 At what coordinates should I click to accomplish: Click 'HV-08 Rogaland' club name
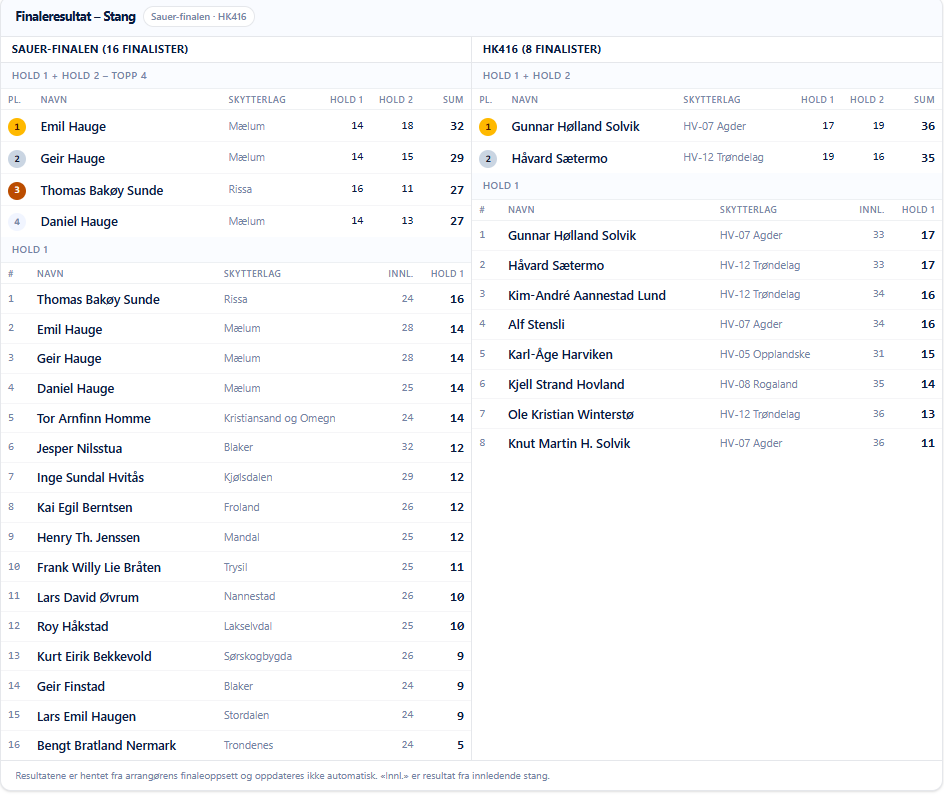point(759,384)
